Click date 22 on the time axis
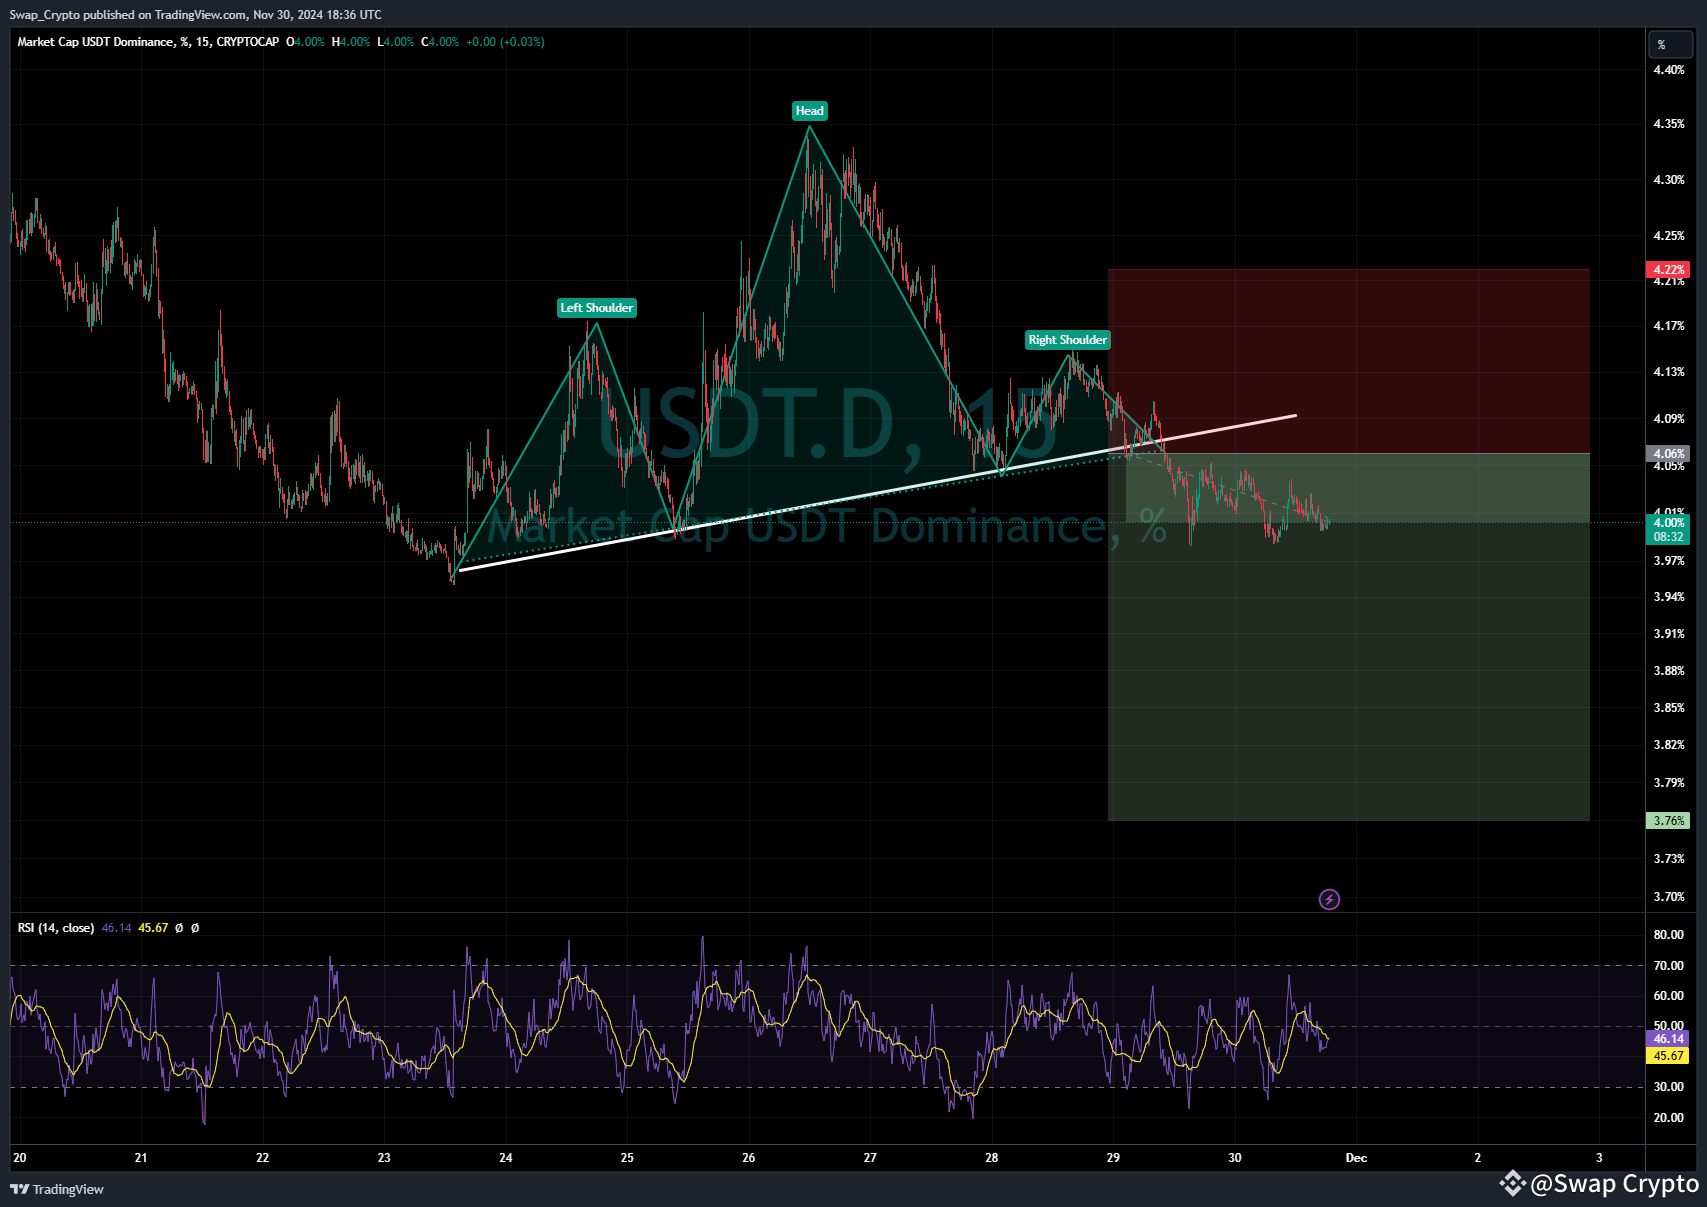This screenshot has height=1207, width=1707. (263, 1158)
